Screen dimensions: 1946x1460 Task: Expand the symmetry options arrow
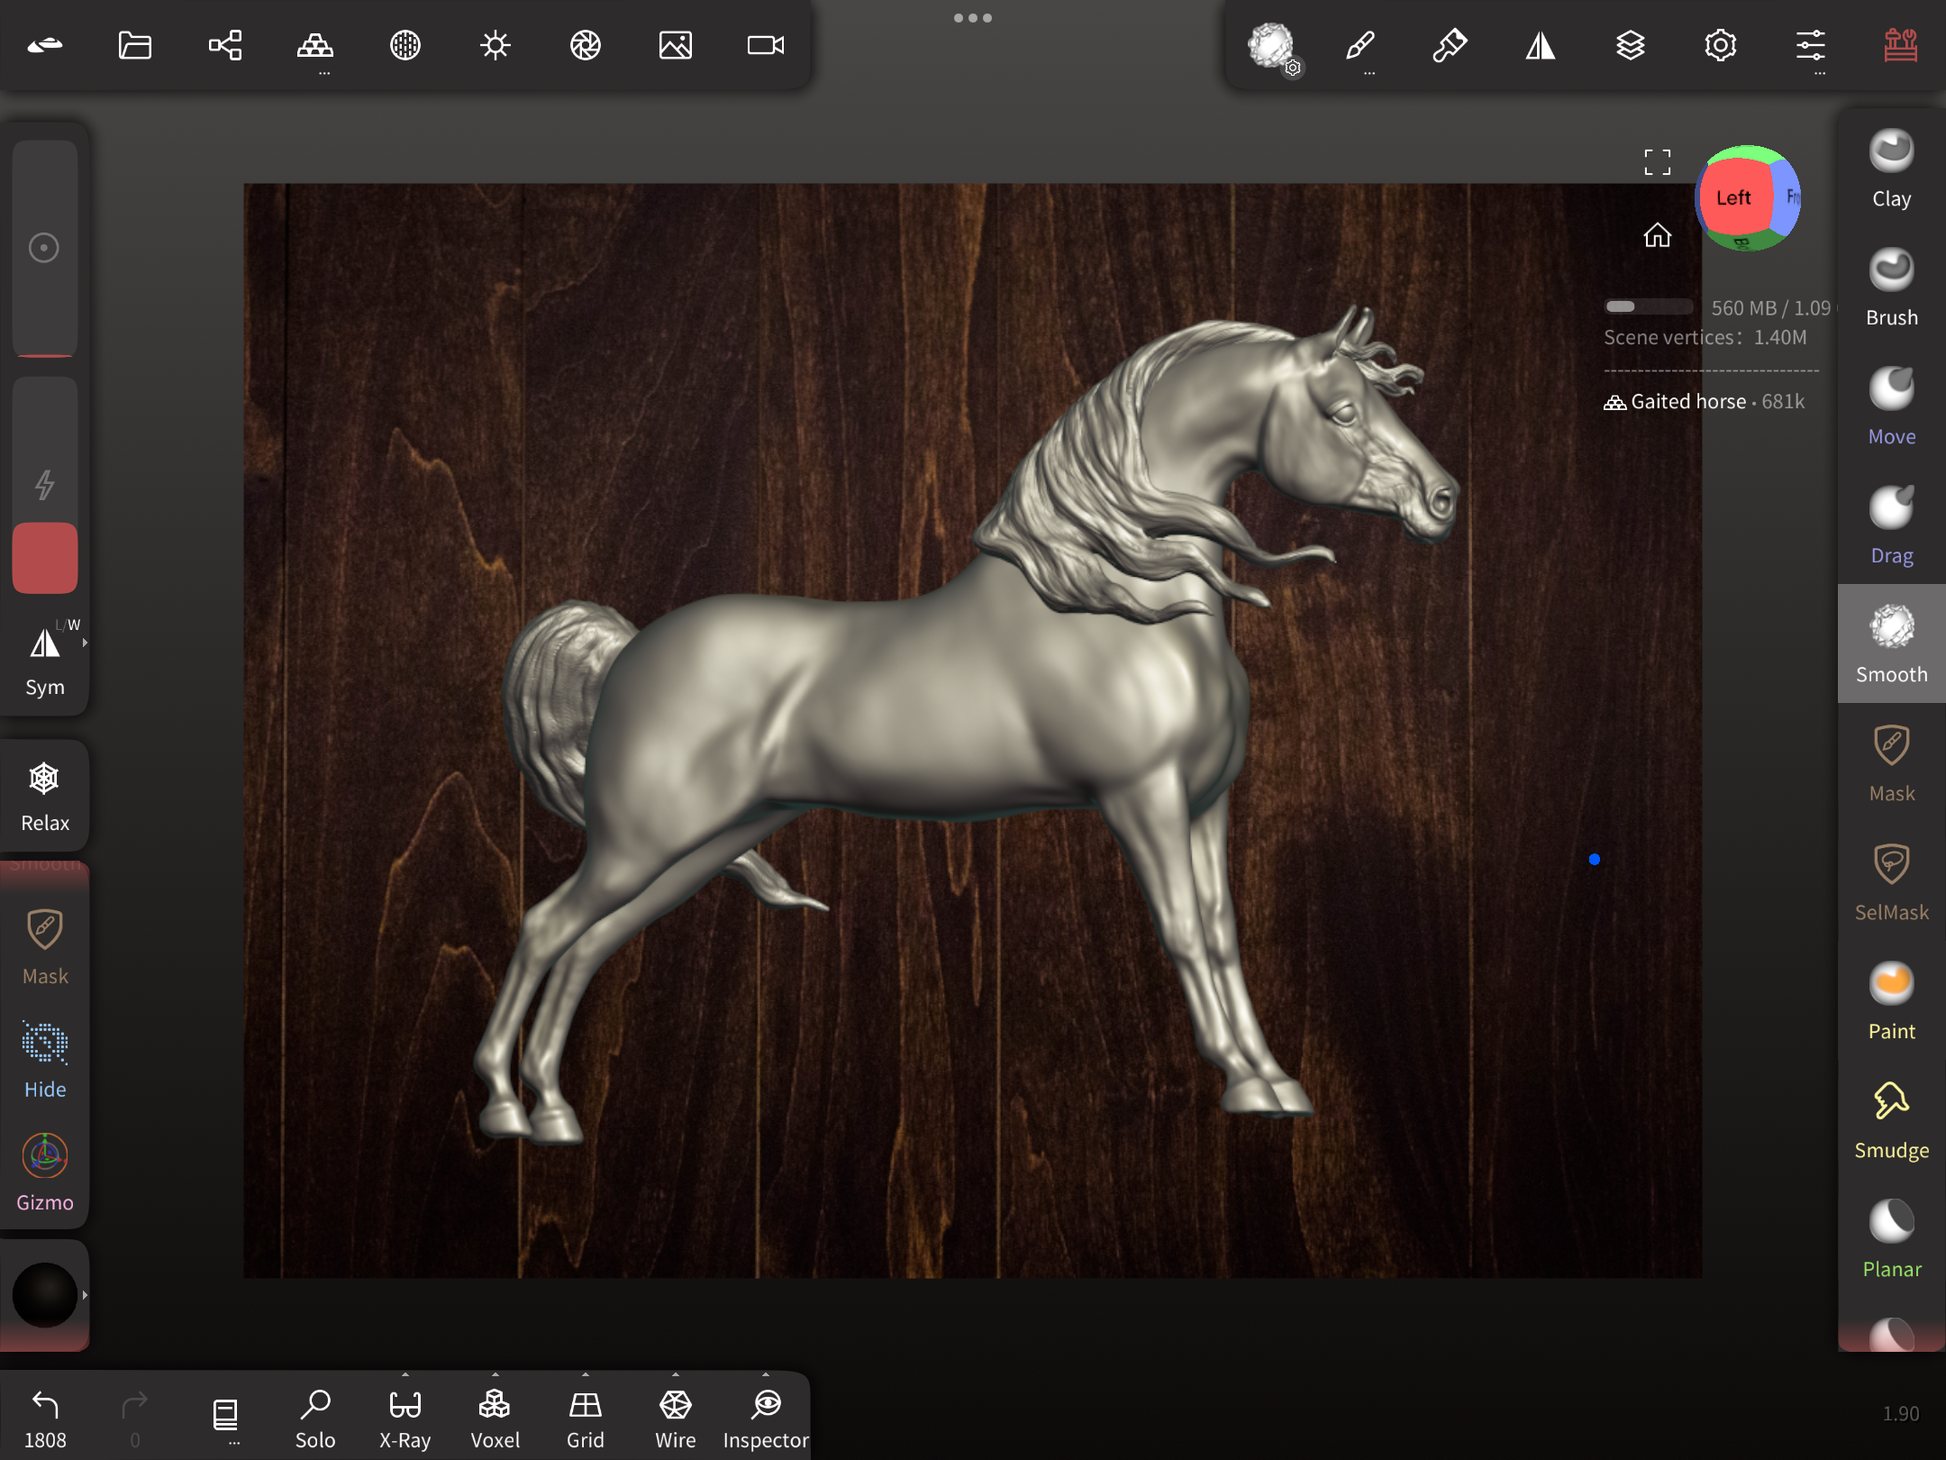click(85, 643)
